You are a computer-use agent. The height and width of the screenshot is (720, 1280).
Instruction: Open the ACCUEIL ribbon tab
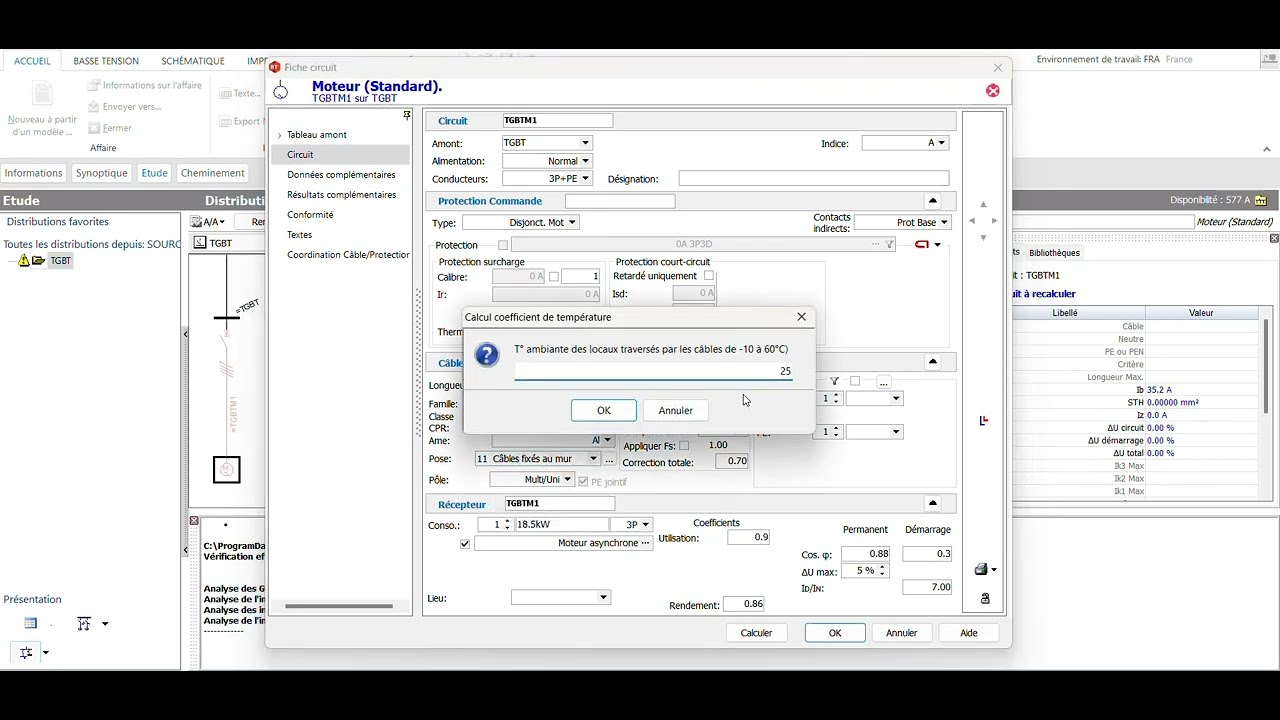pos(33,61)
